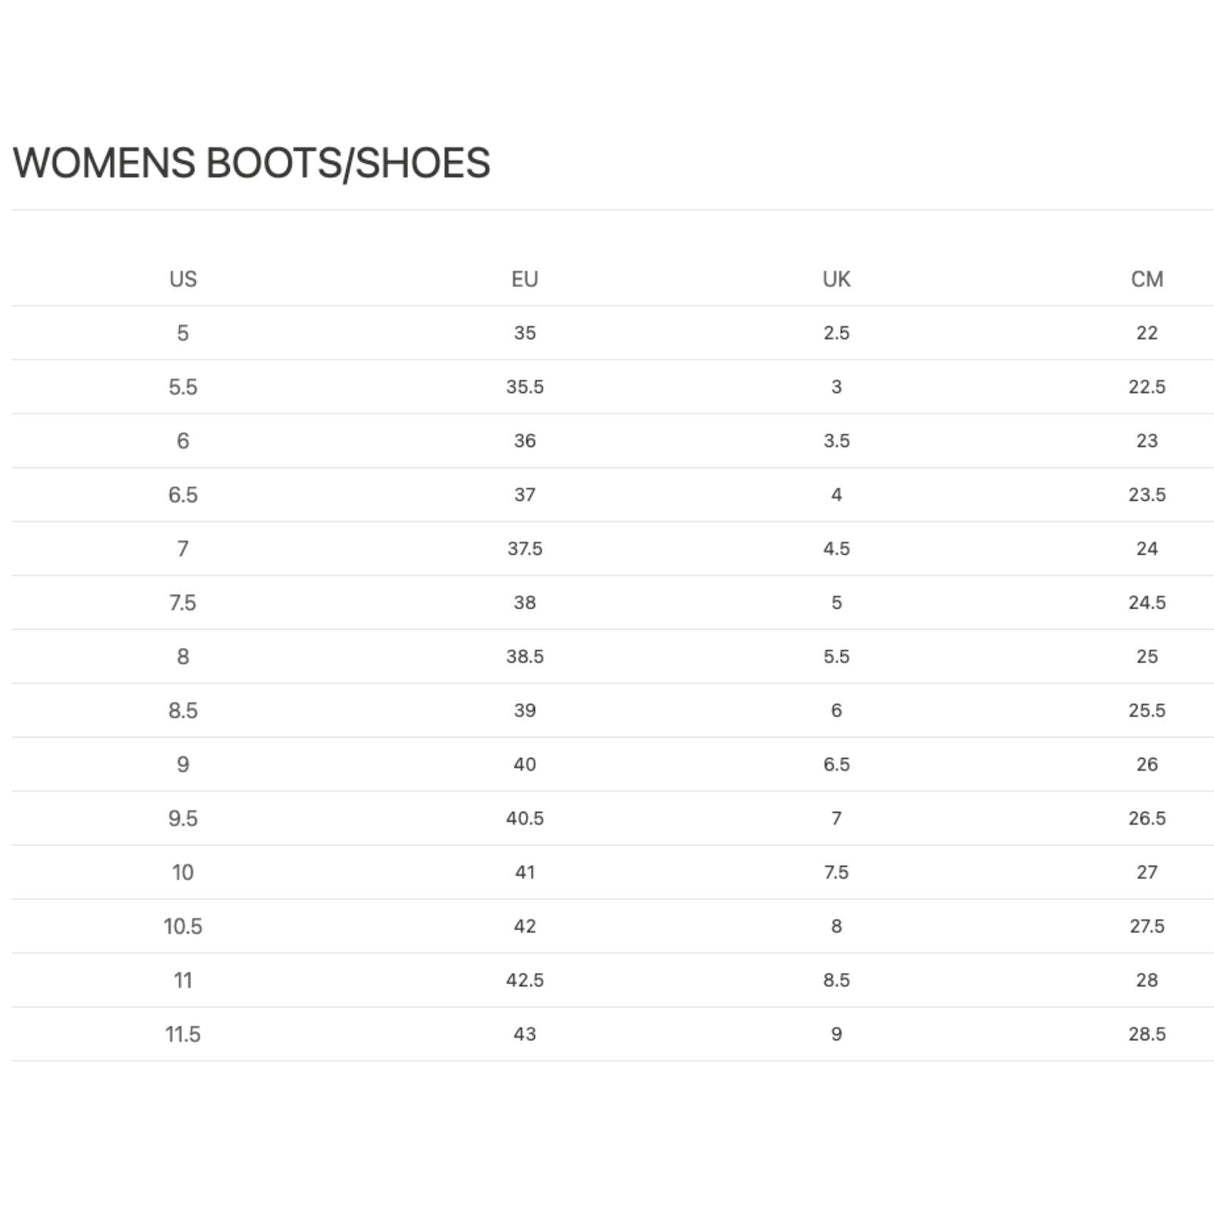Select US size 9.5 cell
This screenshot has width=1214, height=1214.
click(183, 819)
